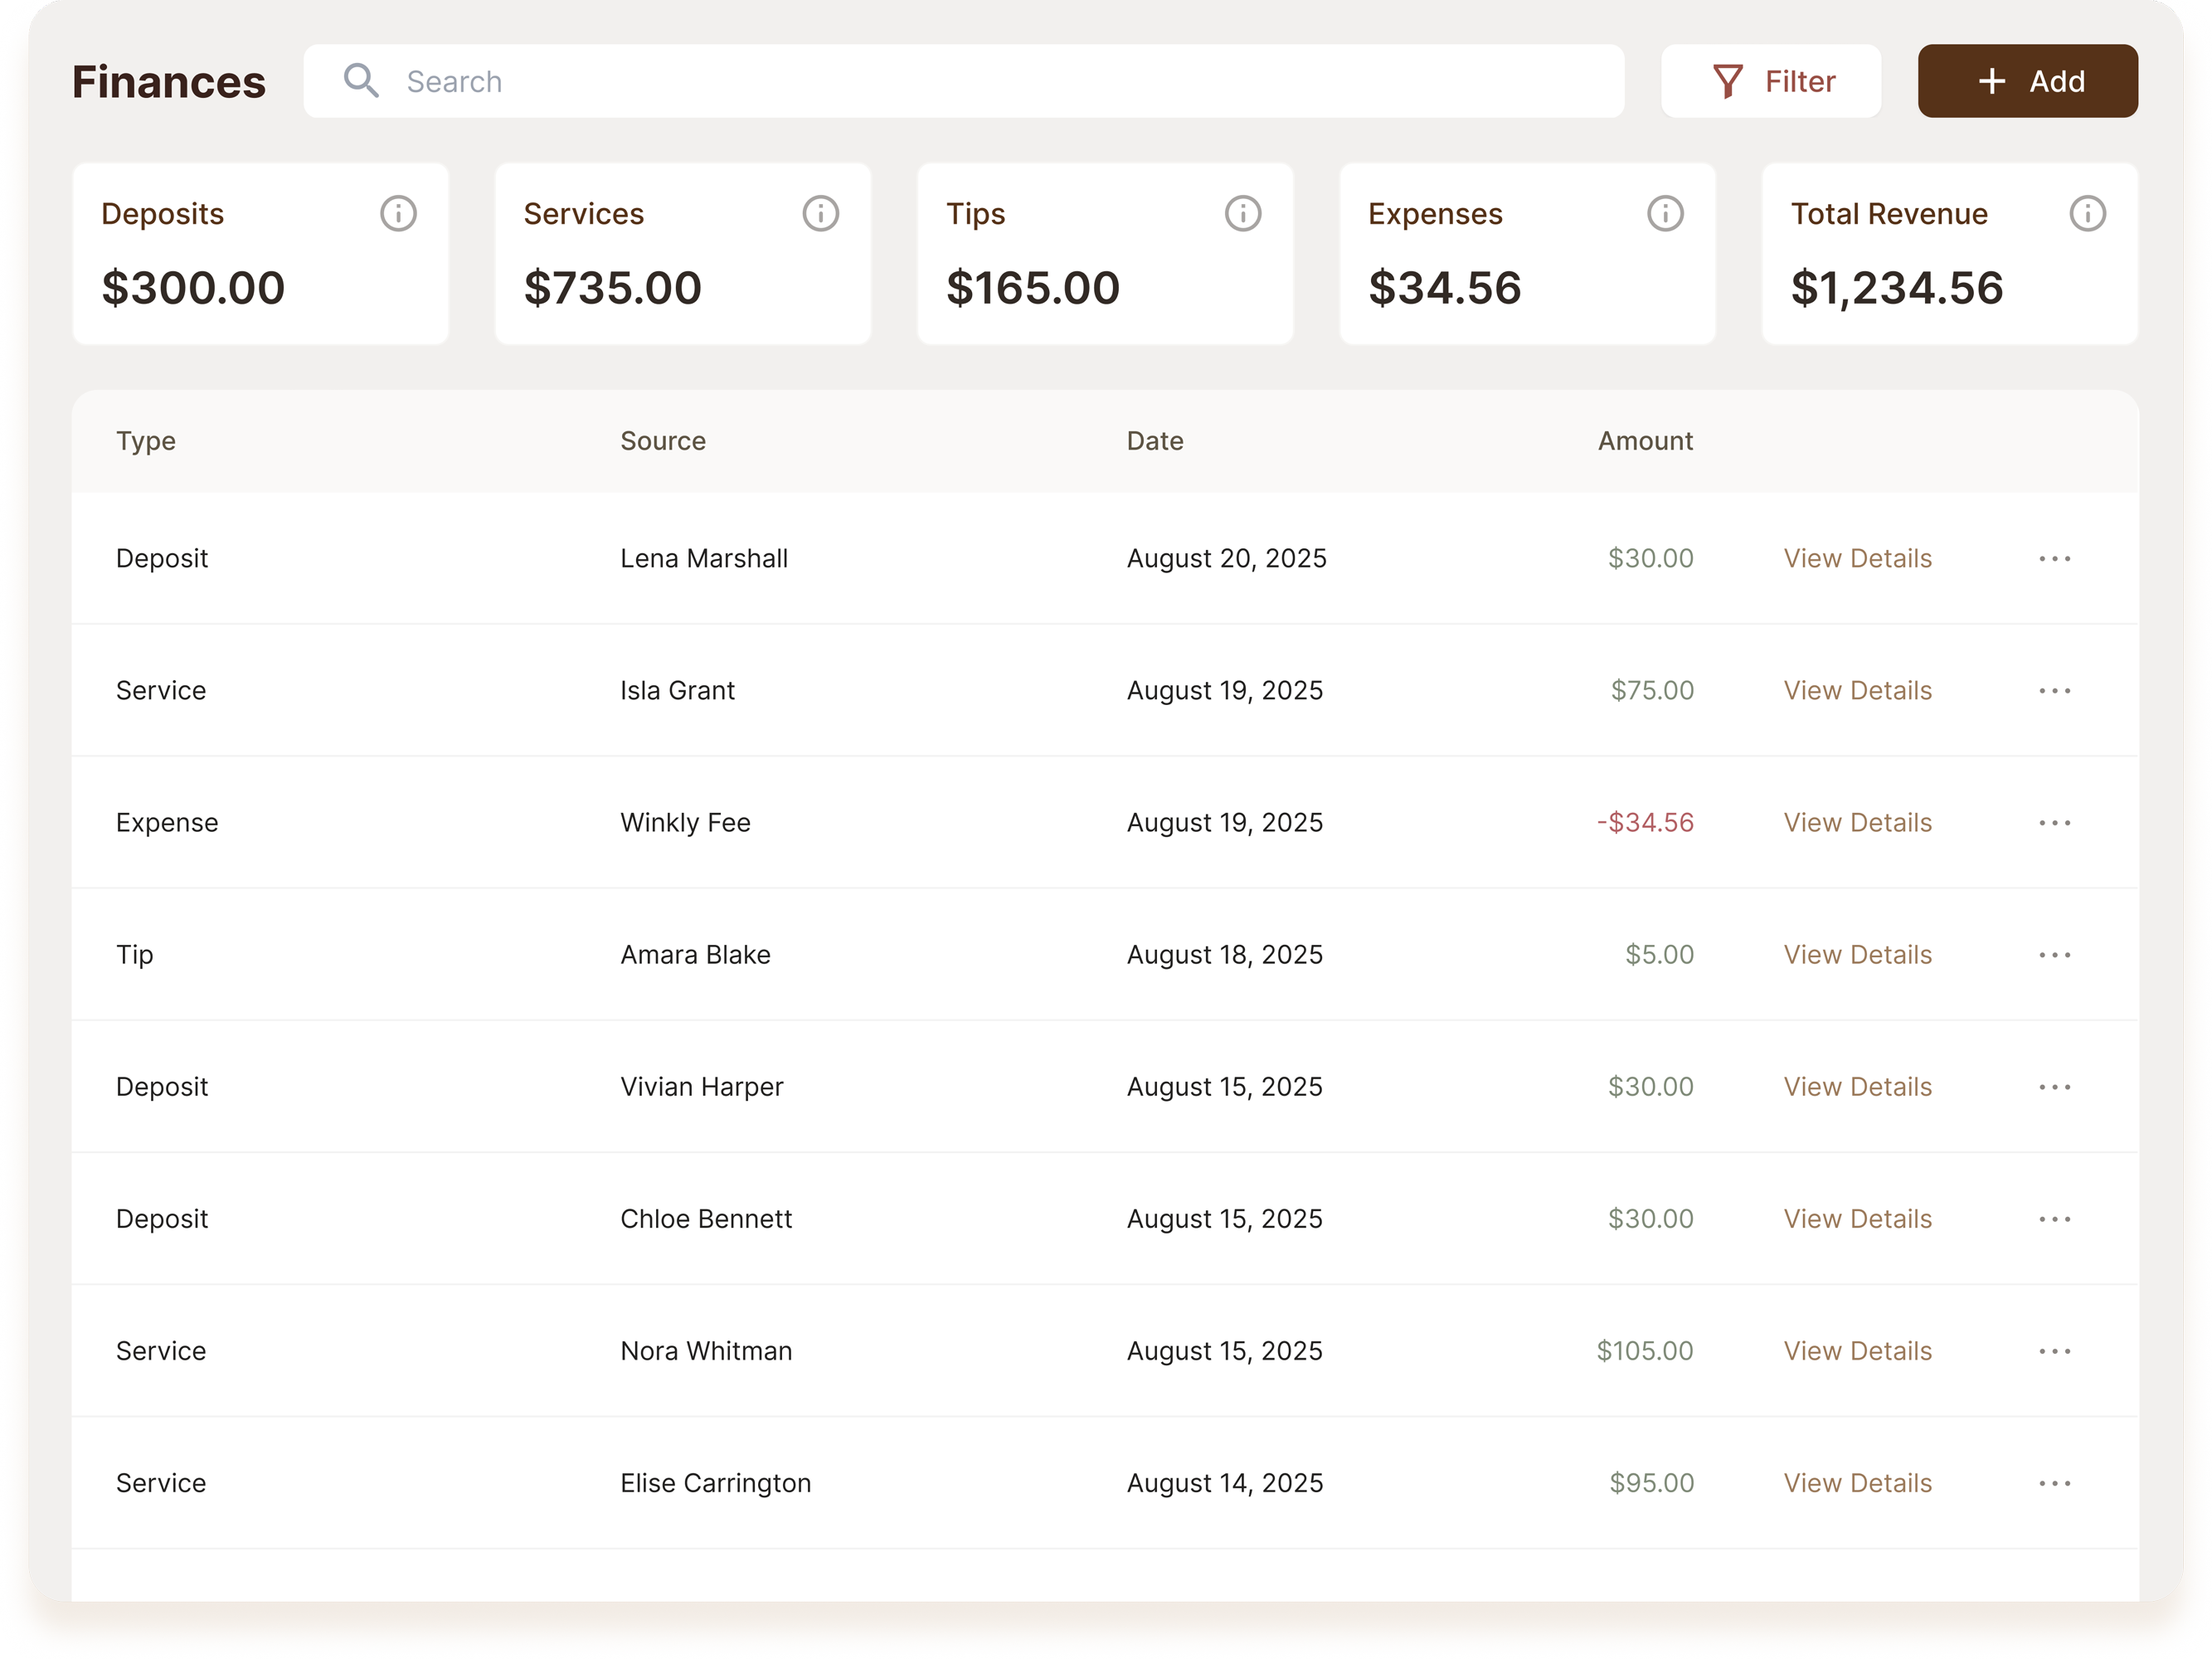Click the Services info icon
2212x1659 pixels.
pos(820,213)
